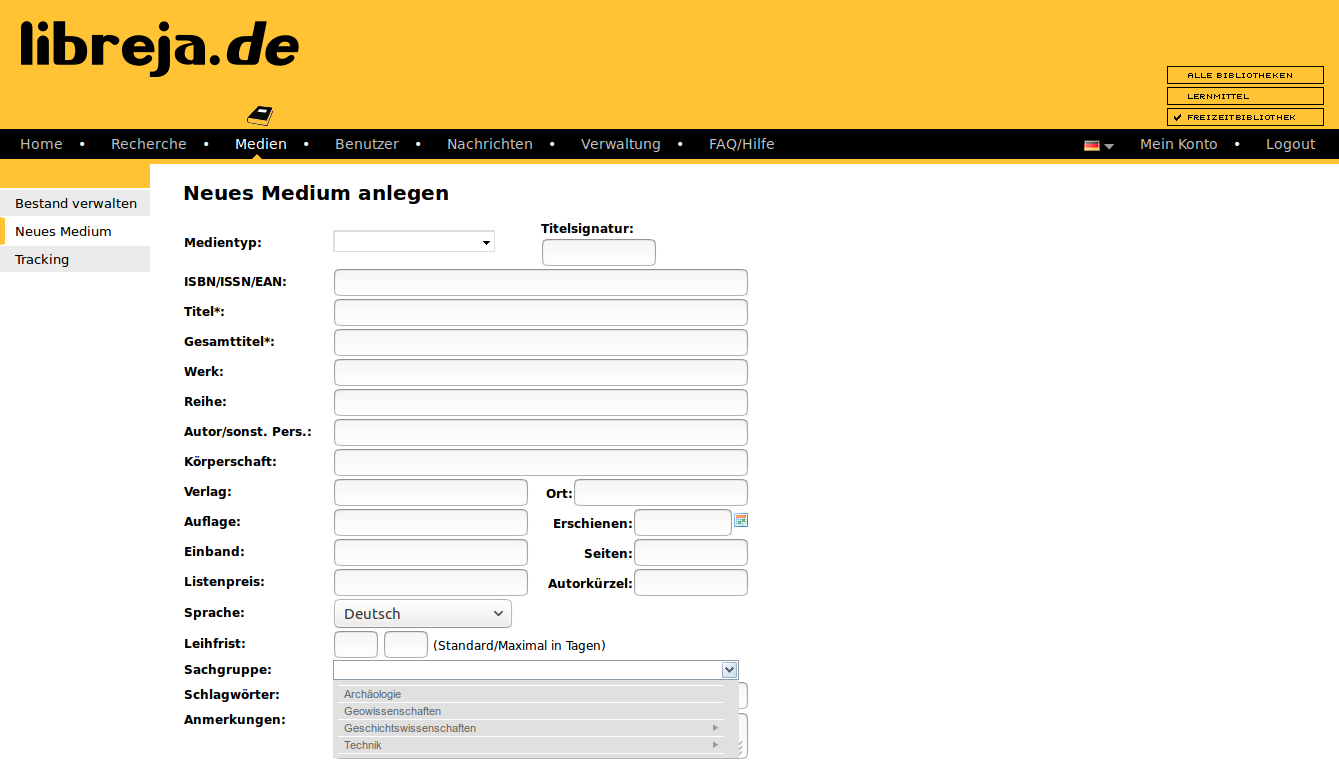Click the libreja.de logo
The height and width of the screenshot is (766, 1339).
coord(160,47)
